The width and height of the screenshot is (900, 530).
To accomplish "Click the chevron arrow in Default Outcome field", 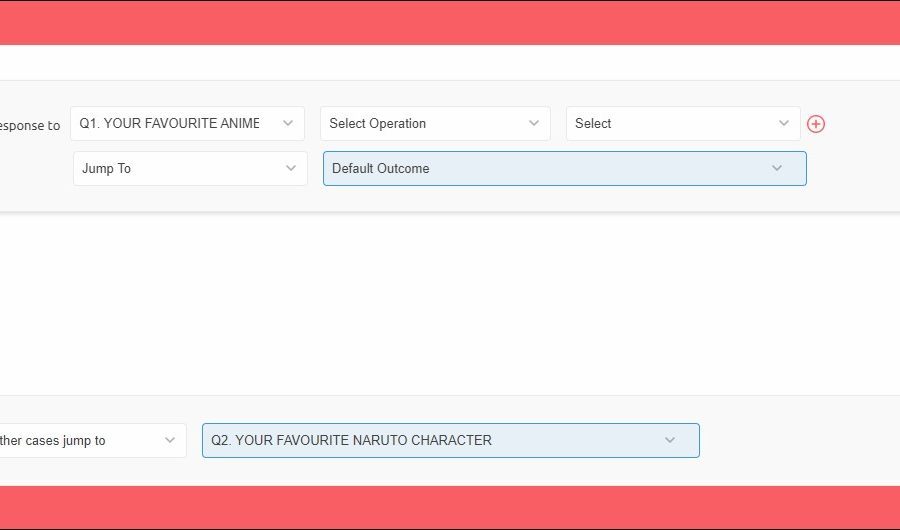I will (x=777, y=168).
